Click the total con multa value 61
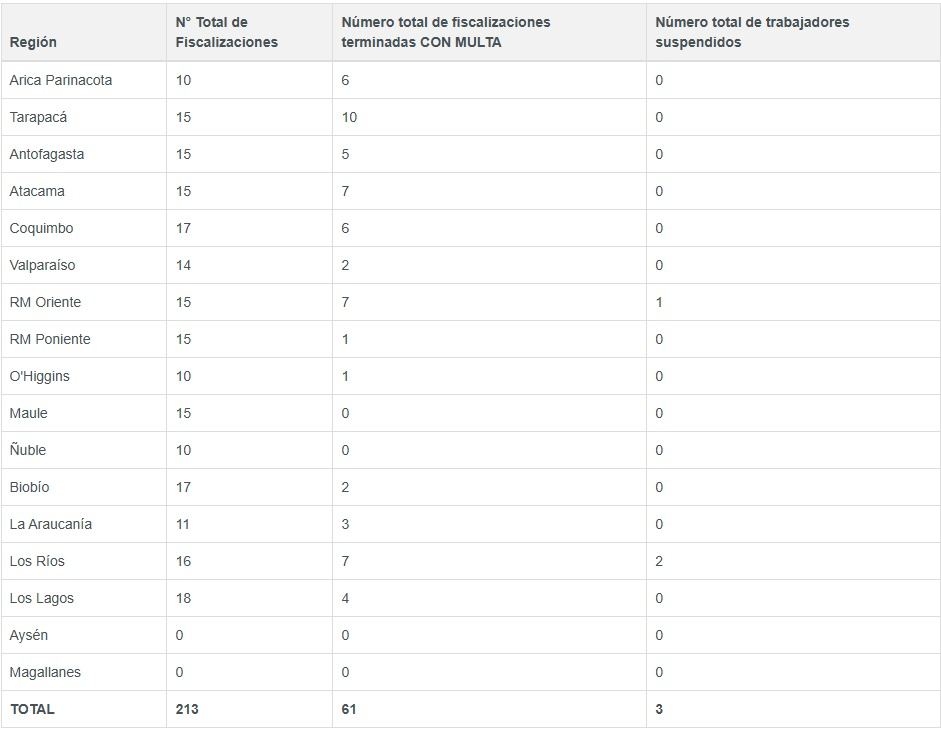941x729 pixels. 349,709
